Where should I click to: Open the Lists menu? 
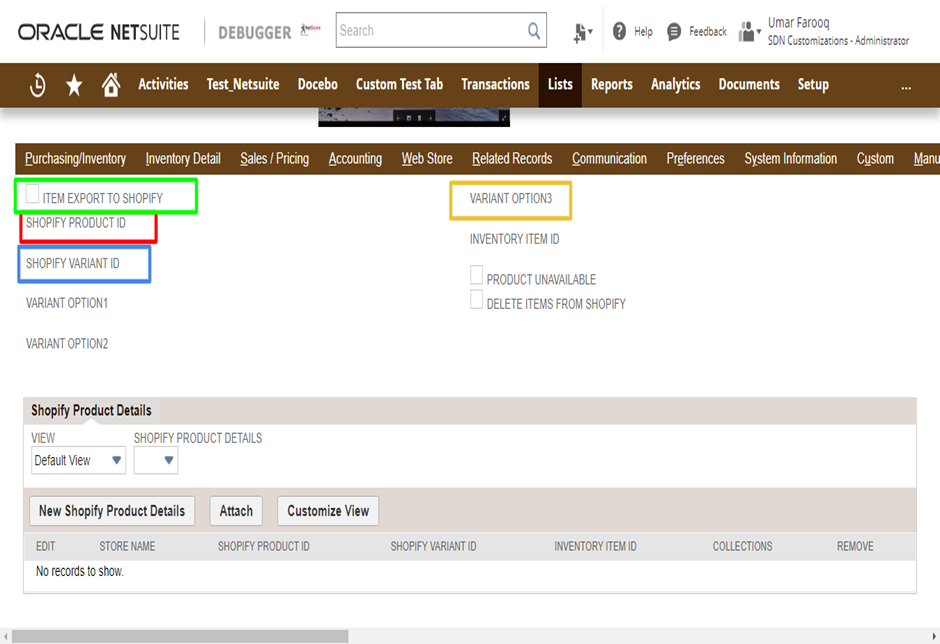point(560,85)
